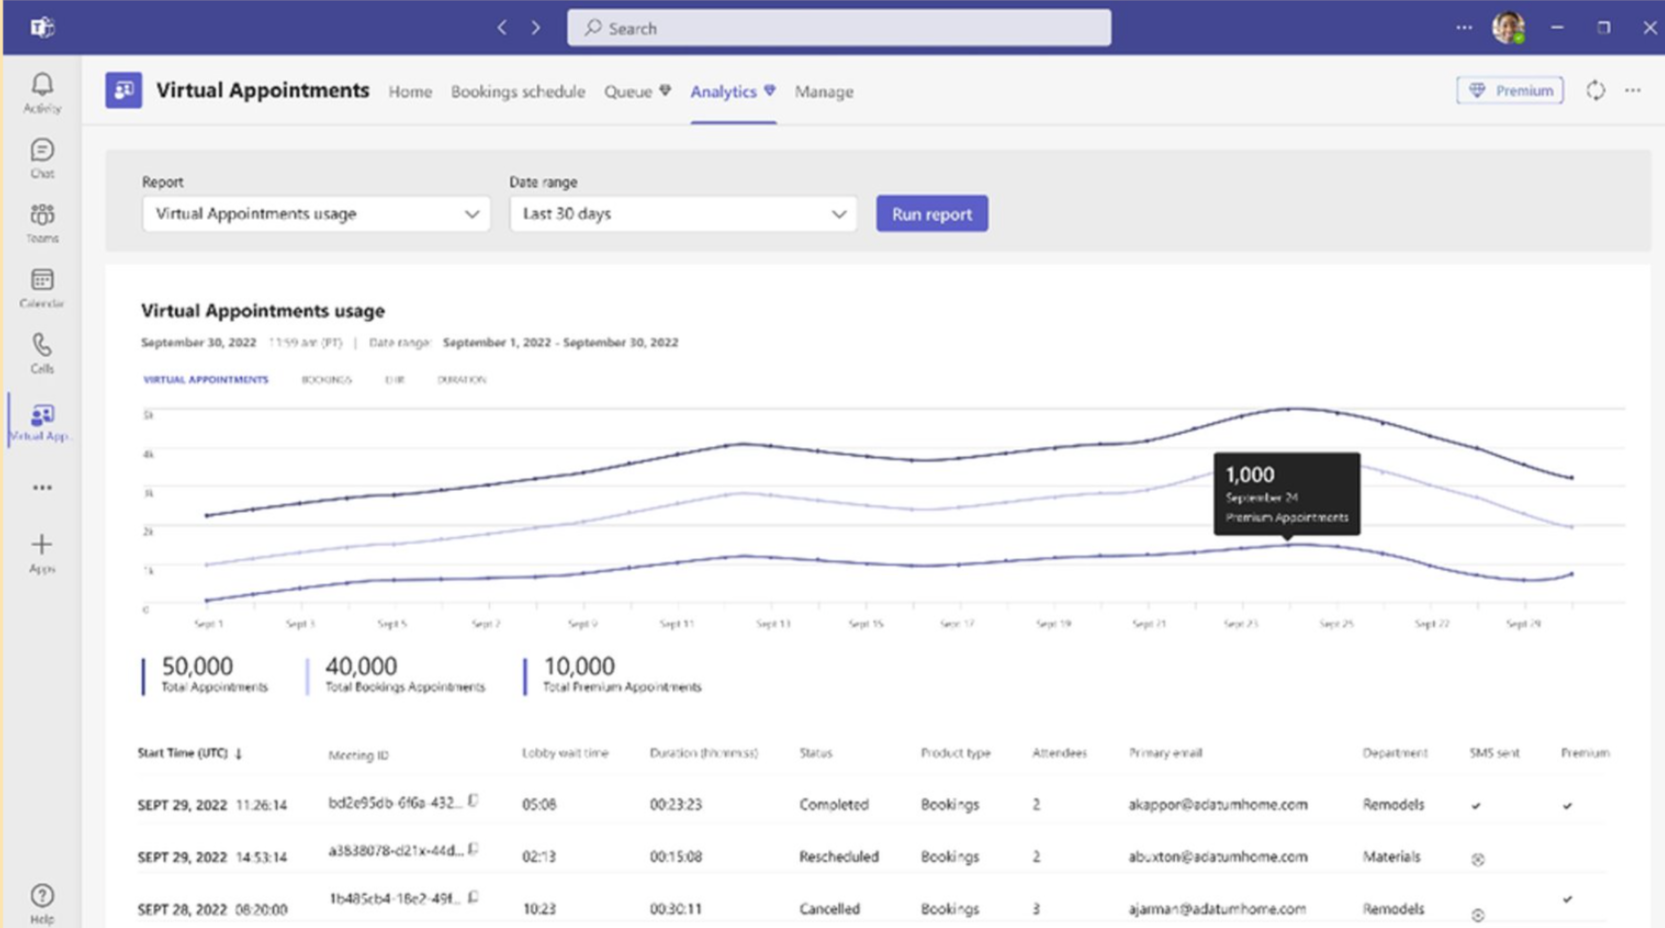Switch chart to Bookings tab

pyautogui.click(x=327, y=380)
